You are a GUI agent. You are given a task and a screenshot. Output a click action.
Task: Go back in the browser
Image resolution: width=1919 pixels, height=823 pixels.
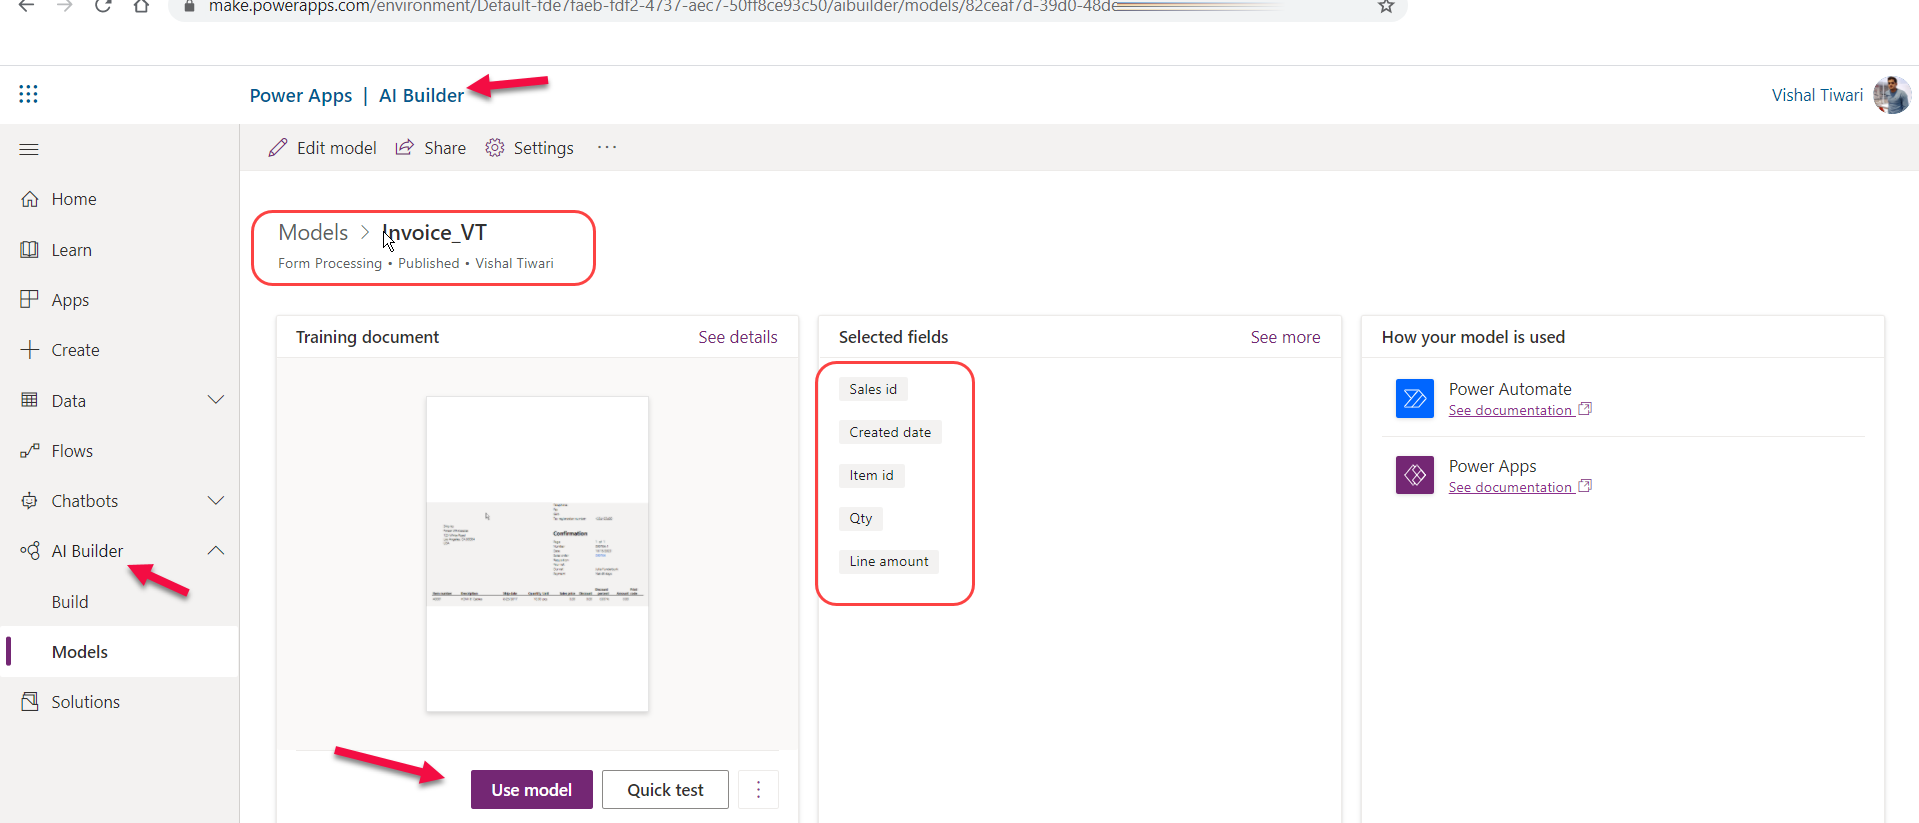tap(27, 6)
